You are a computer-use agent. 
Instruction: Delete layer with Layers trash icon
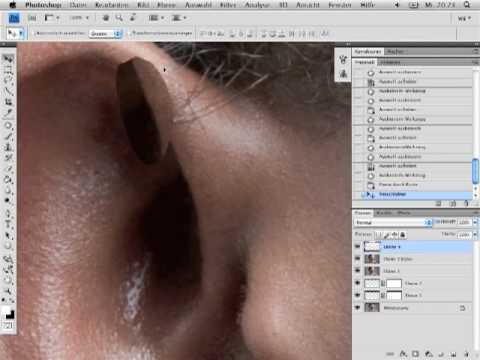pyautogui.click(x=466, y=354)
